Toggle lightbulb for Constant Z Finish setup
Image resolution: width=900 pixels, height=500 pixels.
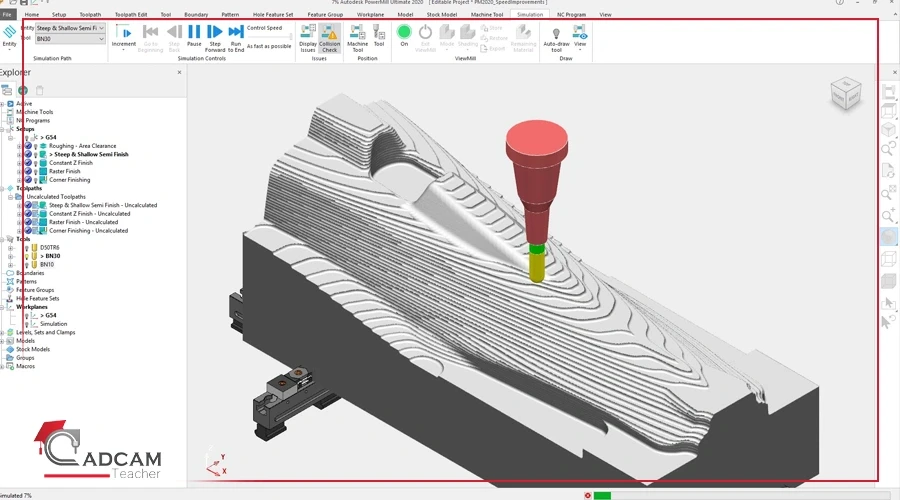pos(36,163)
